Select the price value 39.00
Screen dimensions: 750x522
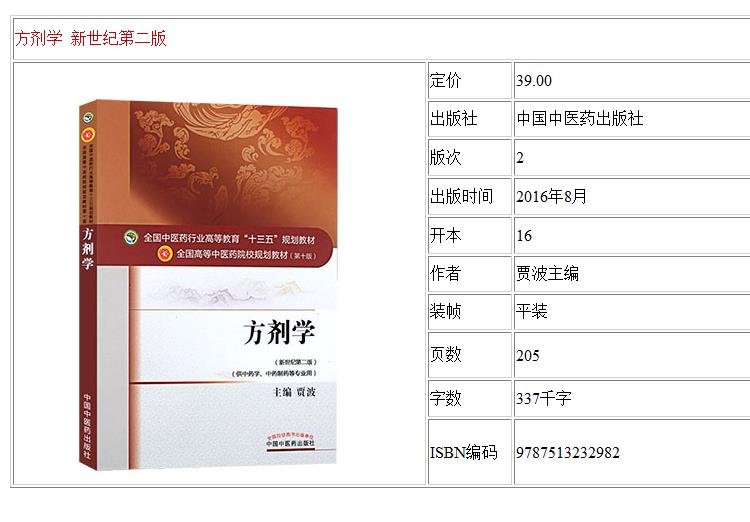click(534, 80)
